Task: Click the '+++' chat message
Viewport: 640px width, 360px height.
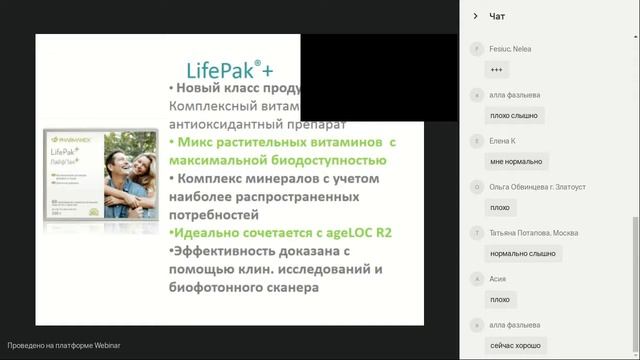Action: pyautogui.click(x=497, y=70)
